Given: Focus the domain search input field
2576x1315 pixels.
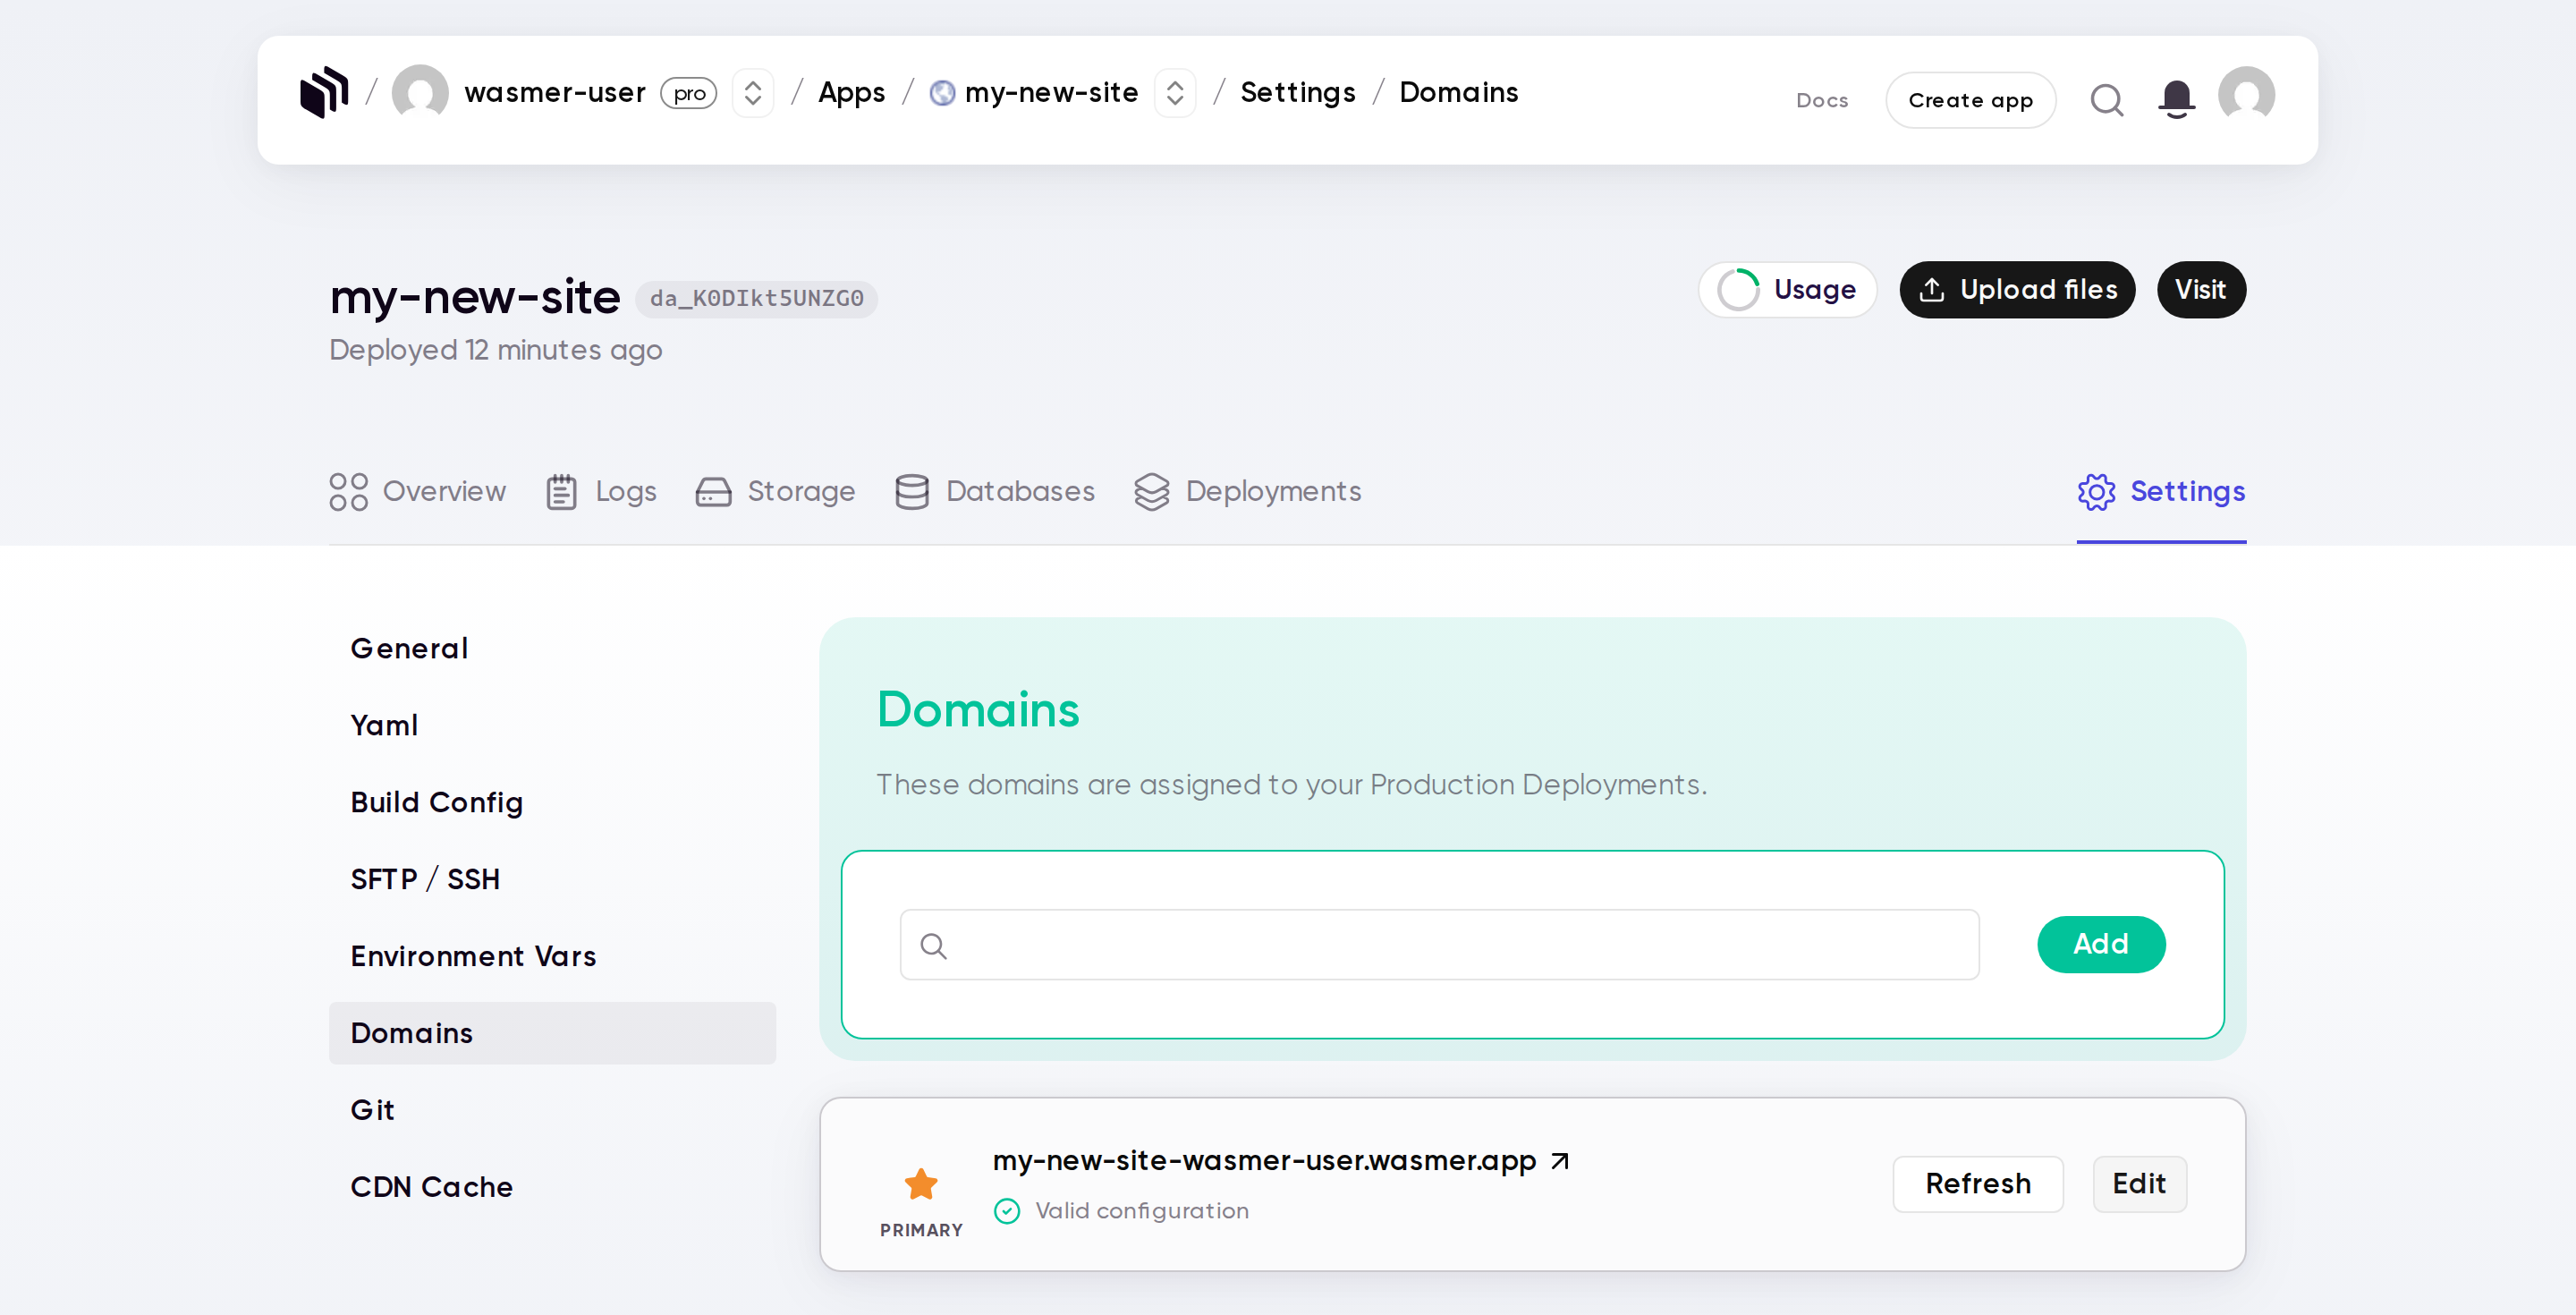Looking at the screenshot, I should click(1439, 945).
